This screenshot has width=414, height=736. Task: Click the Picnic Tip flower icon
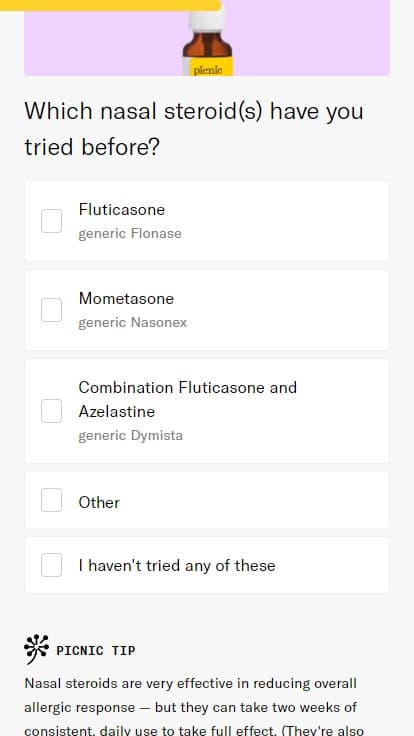click(x=36, y=649)
